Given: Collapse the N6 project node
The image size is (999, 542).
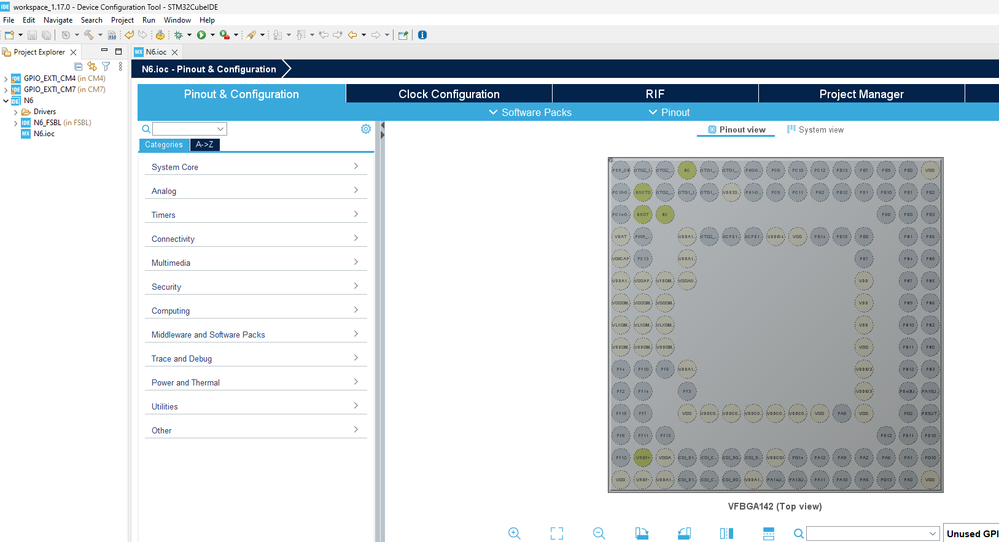Looking at the screenshot, I should coord(6,101).
